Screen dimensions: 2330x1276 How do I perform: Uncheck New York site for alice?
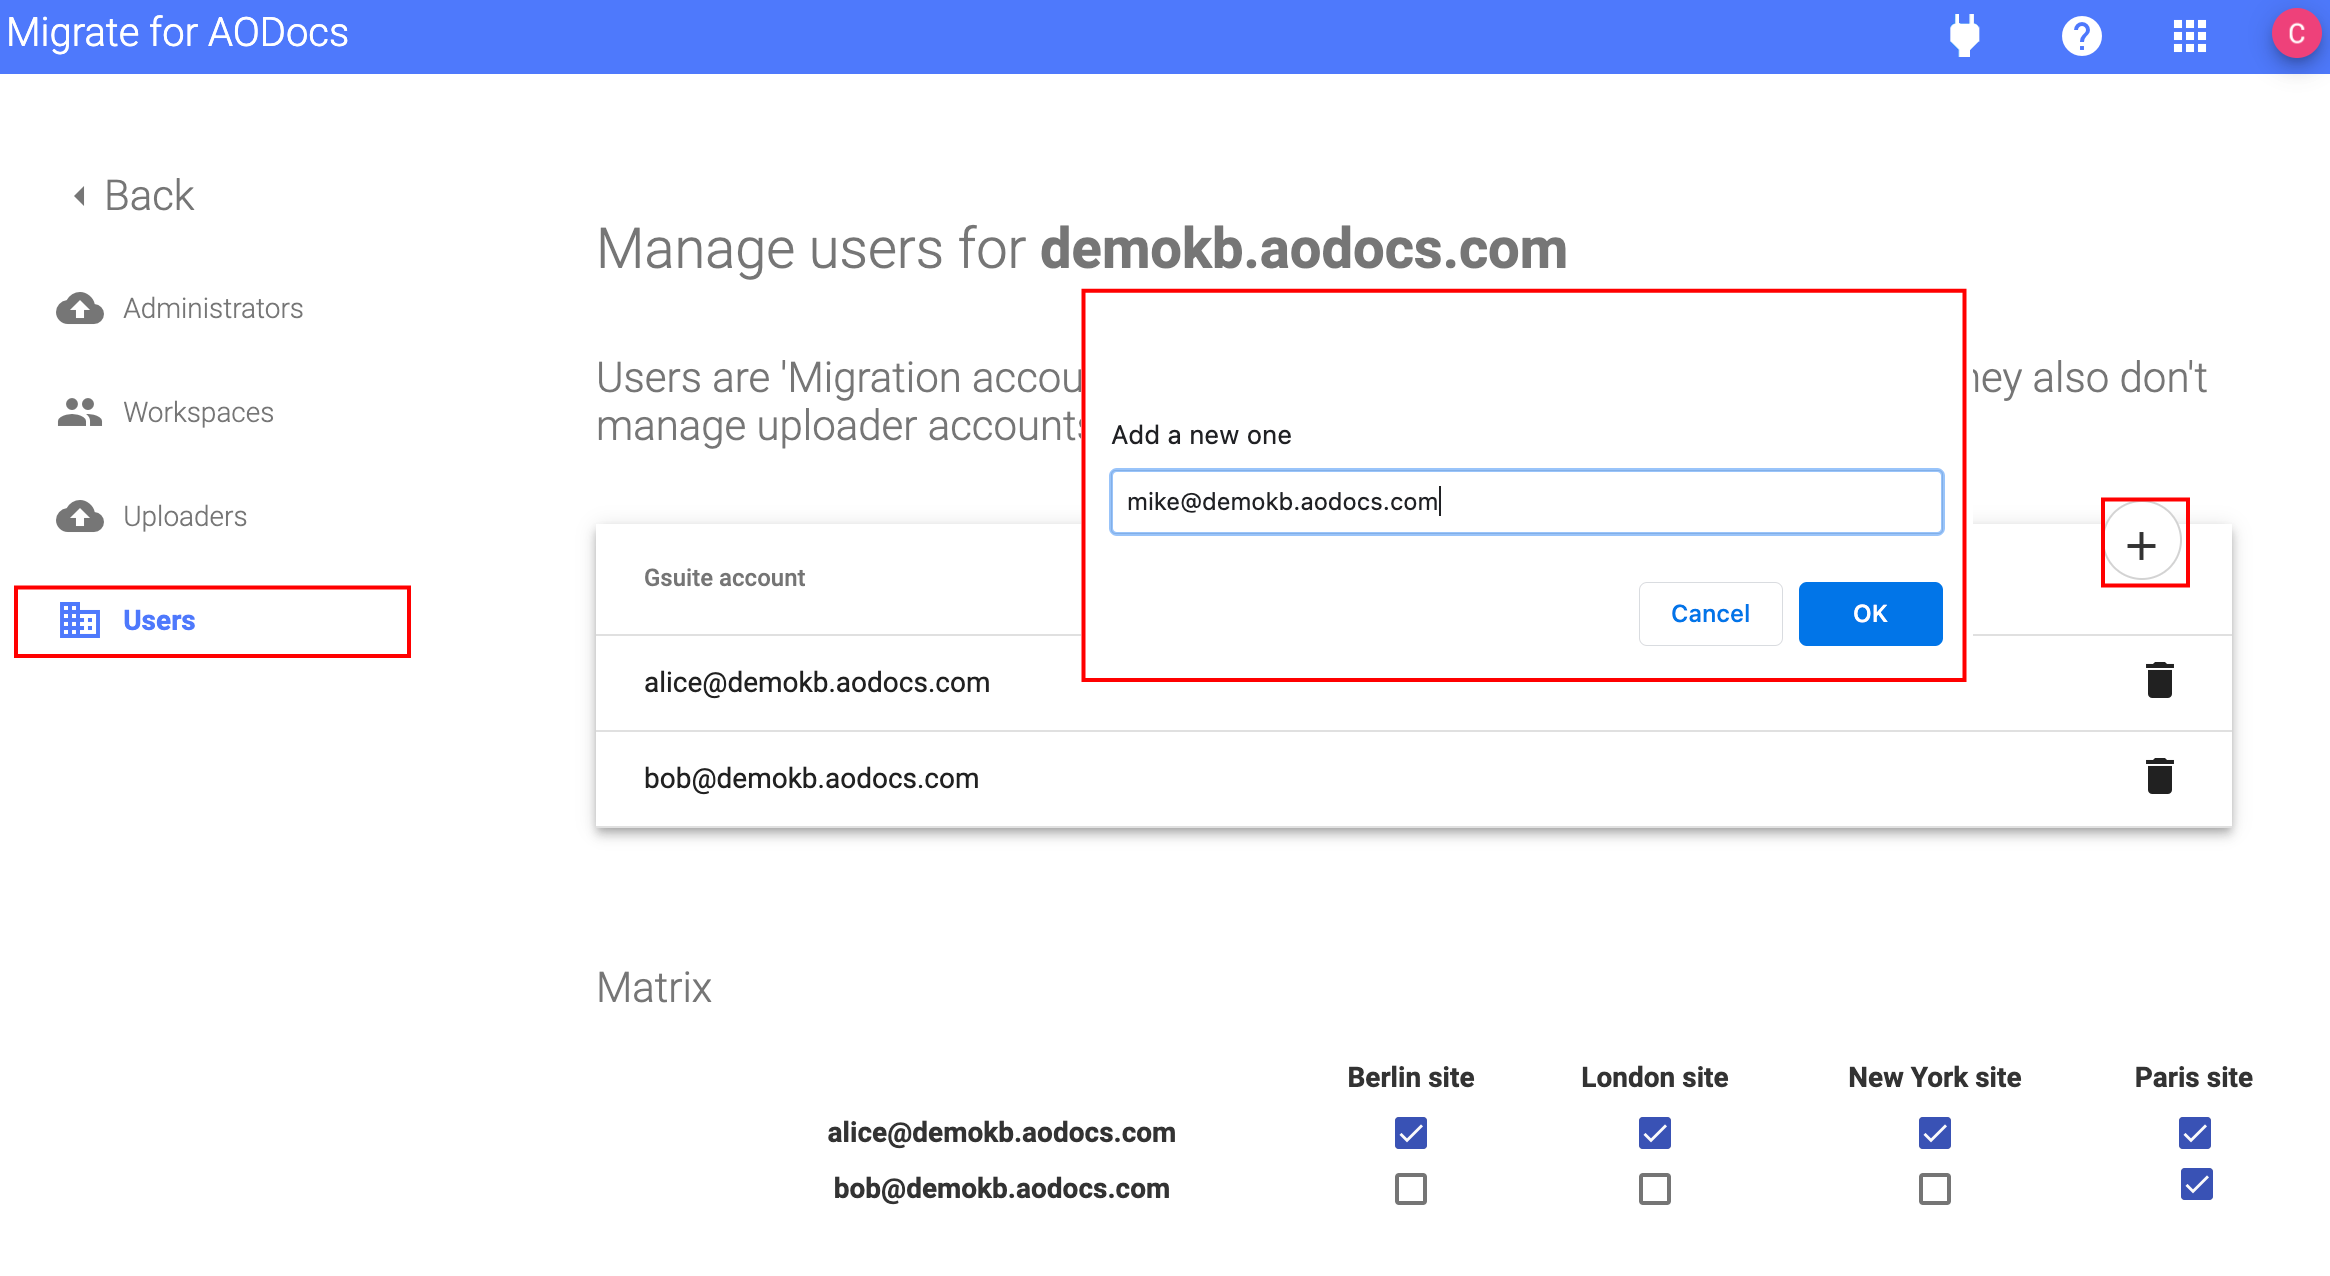pyautogui.click(x=1934, y=1133)
